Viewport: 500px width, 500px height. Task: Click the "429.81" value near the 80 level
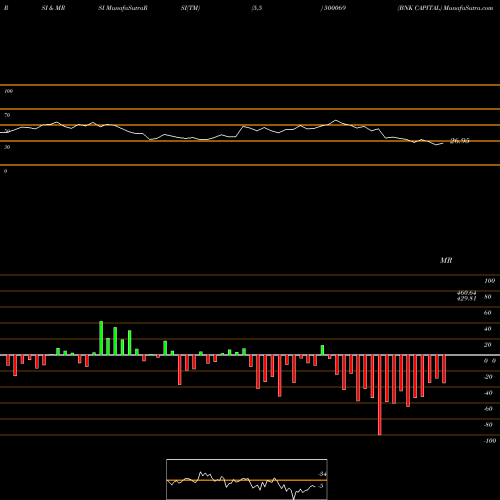466,299
